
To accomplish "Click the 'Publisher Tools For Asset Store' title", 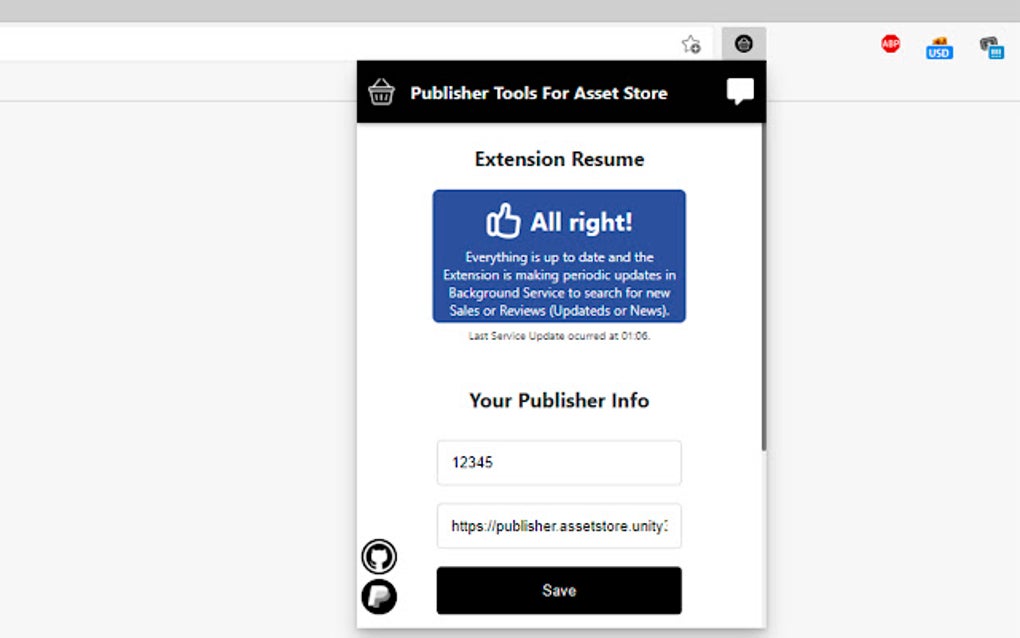I will (x=538, y=93).
